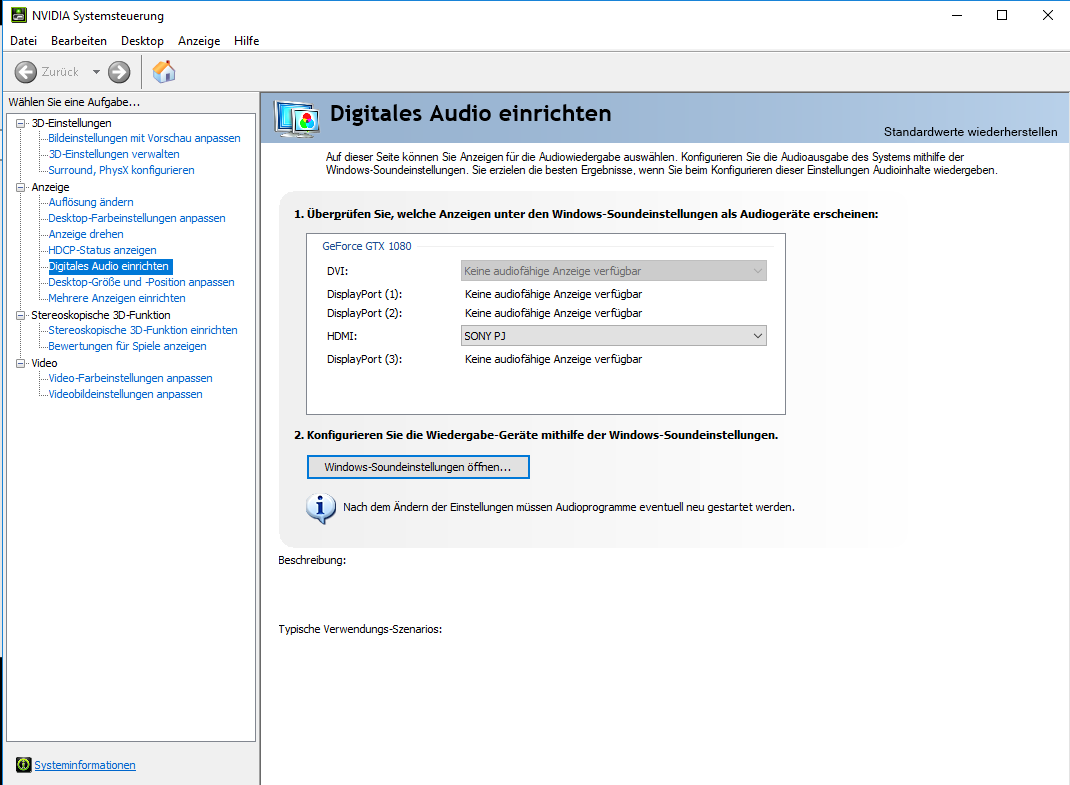The image size is (1070, 785).
Task: Collapse the Anzeige tree node
Action: [x=20, y=187]
